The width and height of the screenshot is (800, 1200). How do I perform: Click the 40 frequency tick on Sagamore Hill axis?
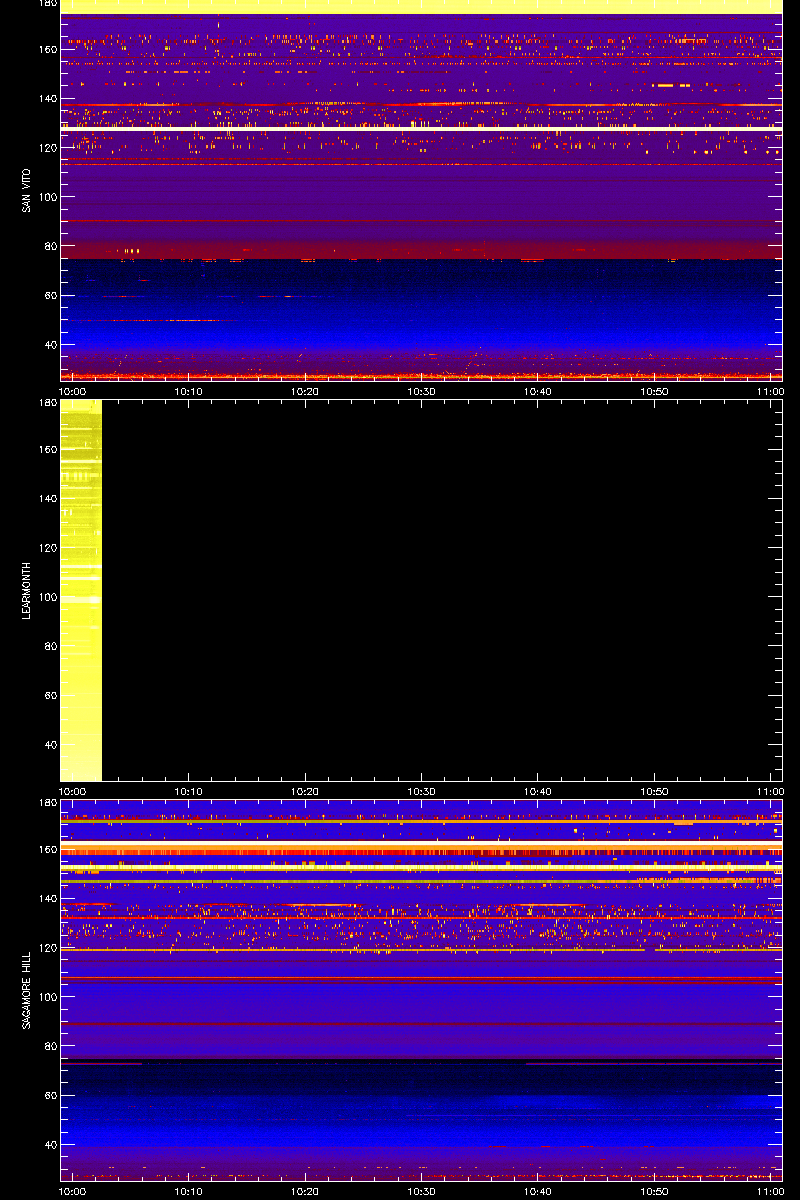[50, 1144]
